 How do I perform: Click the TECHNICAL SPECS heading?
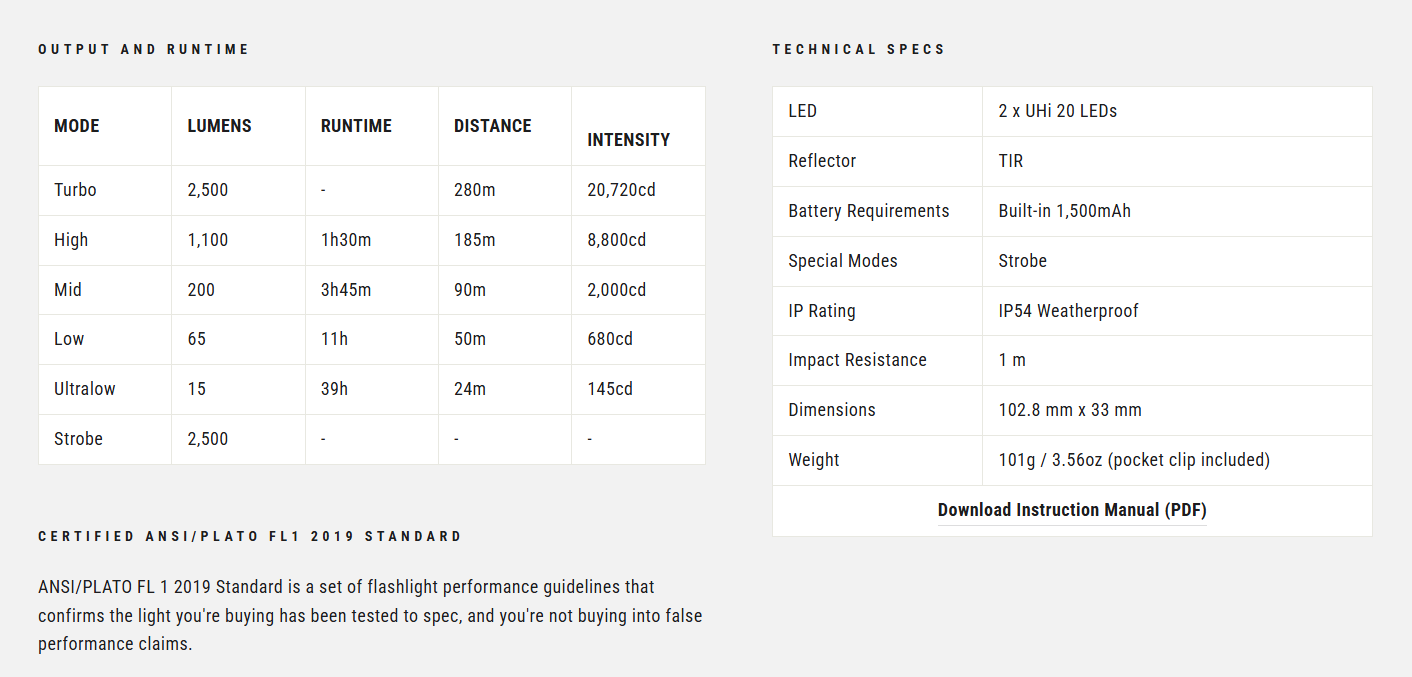pyautogui.click(x=858, y=49)
